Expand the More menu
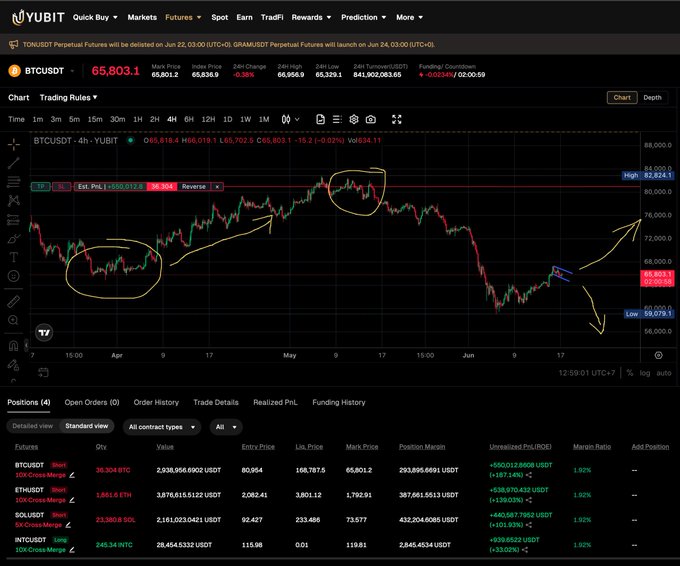Viewport: 680px width, 566px height. 409,17
